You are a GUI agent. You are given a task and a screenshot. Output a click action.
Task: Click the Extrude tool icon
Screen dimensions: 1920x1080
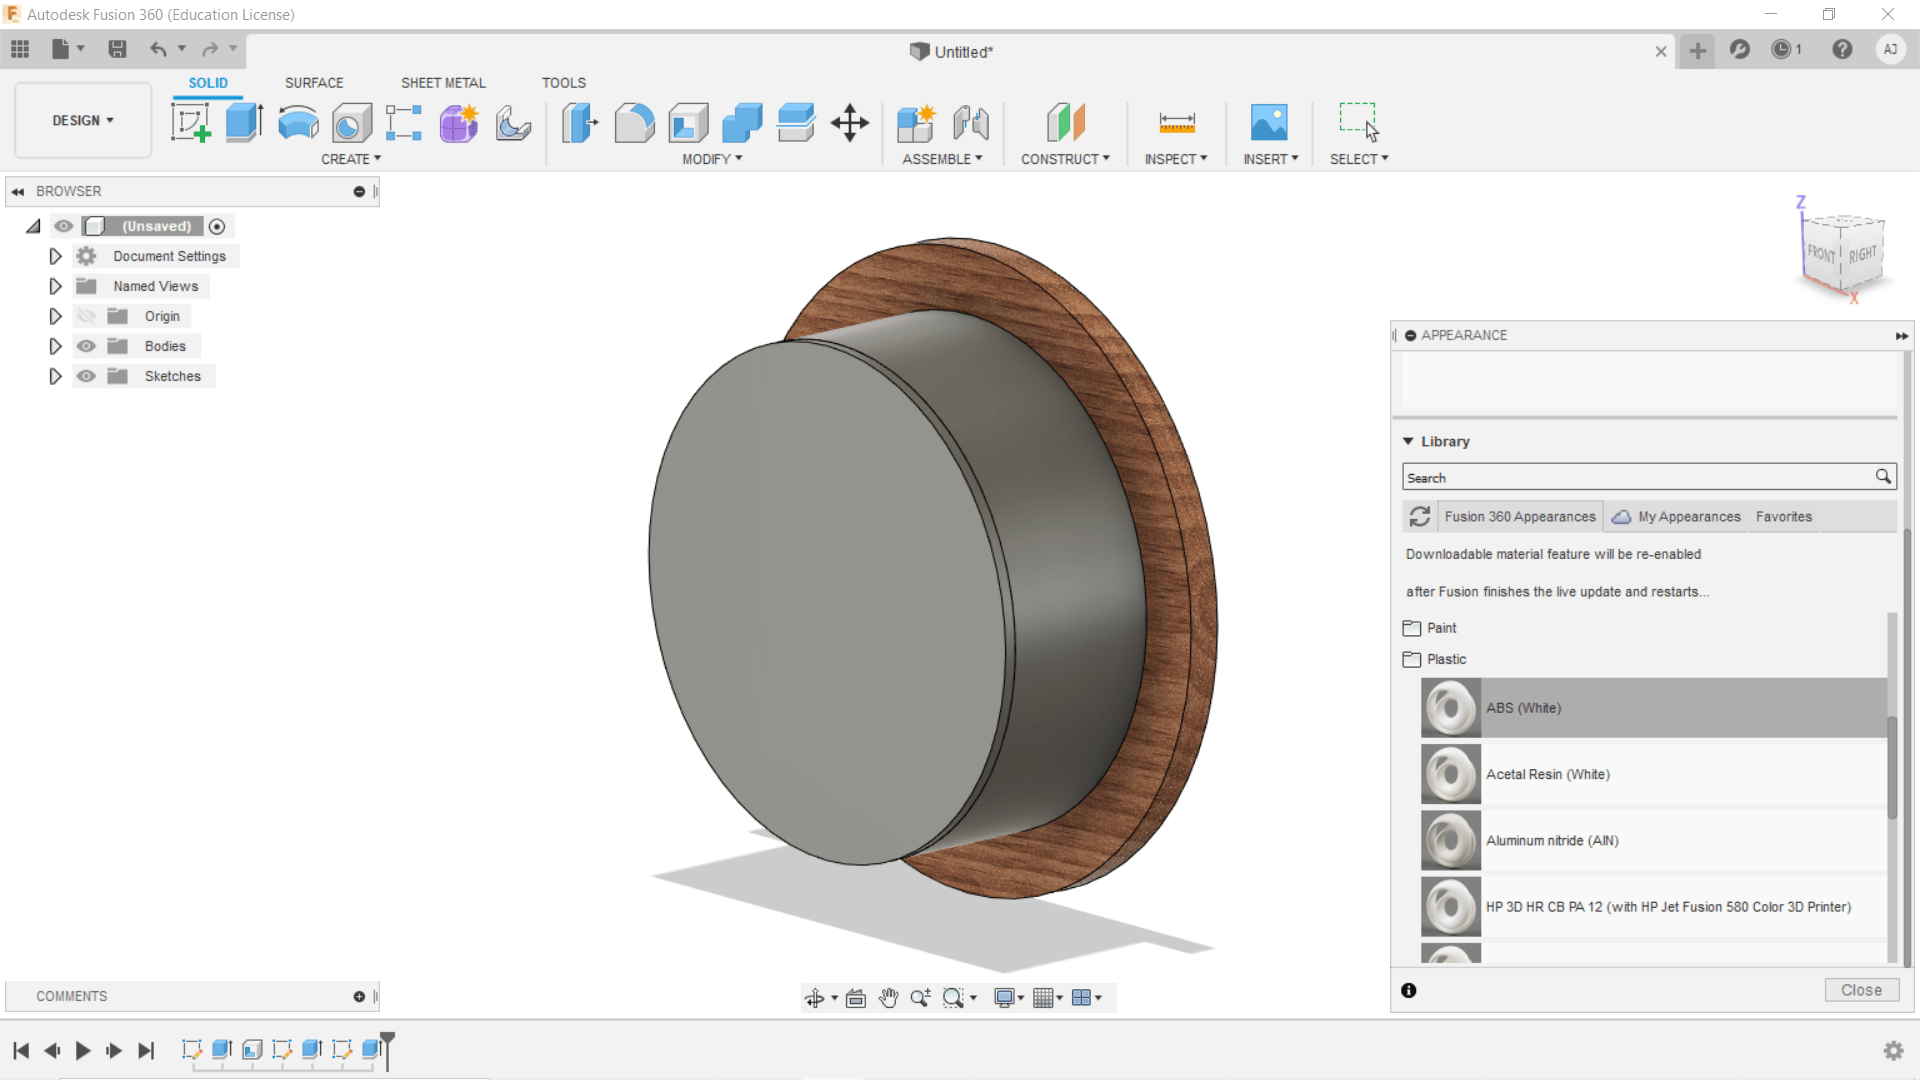pos(243,123)
